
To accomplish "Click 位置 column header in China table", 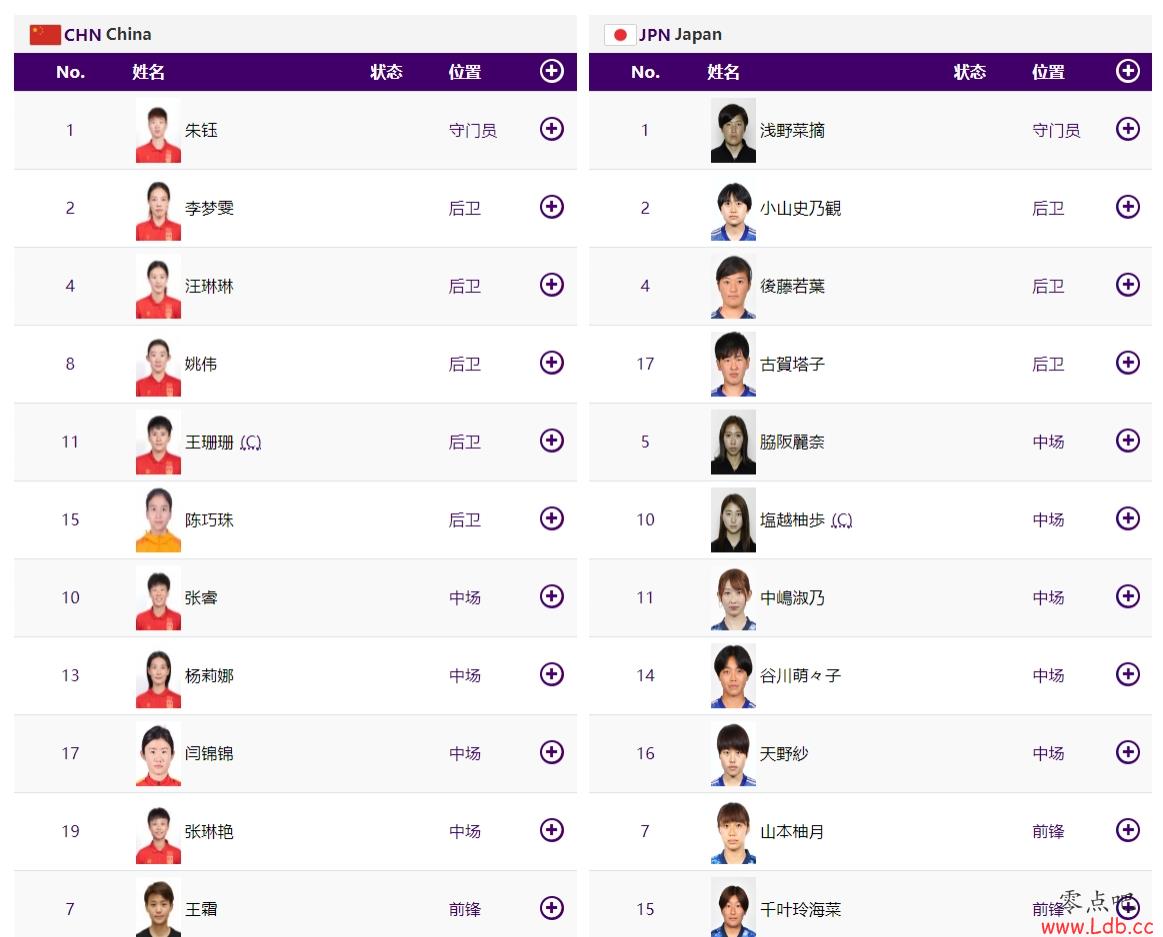I will coord(465,72).
